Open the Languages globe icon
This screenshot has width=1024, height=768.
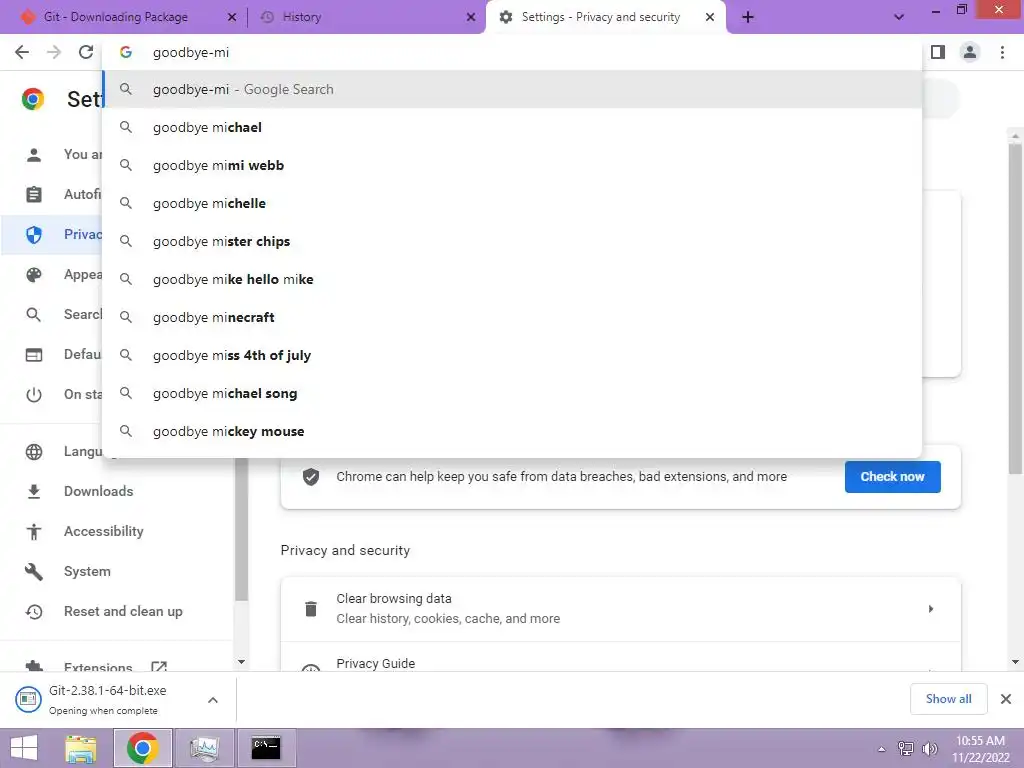point(33,451)
